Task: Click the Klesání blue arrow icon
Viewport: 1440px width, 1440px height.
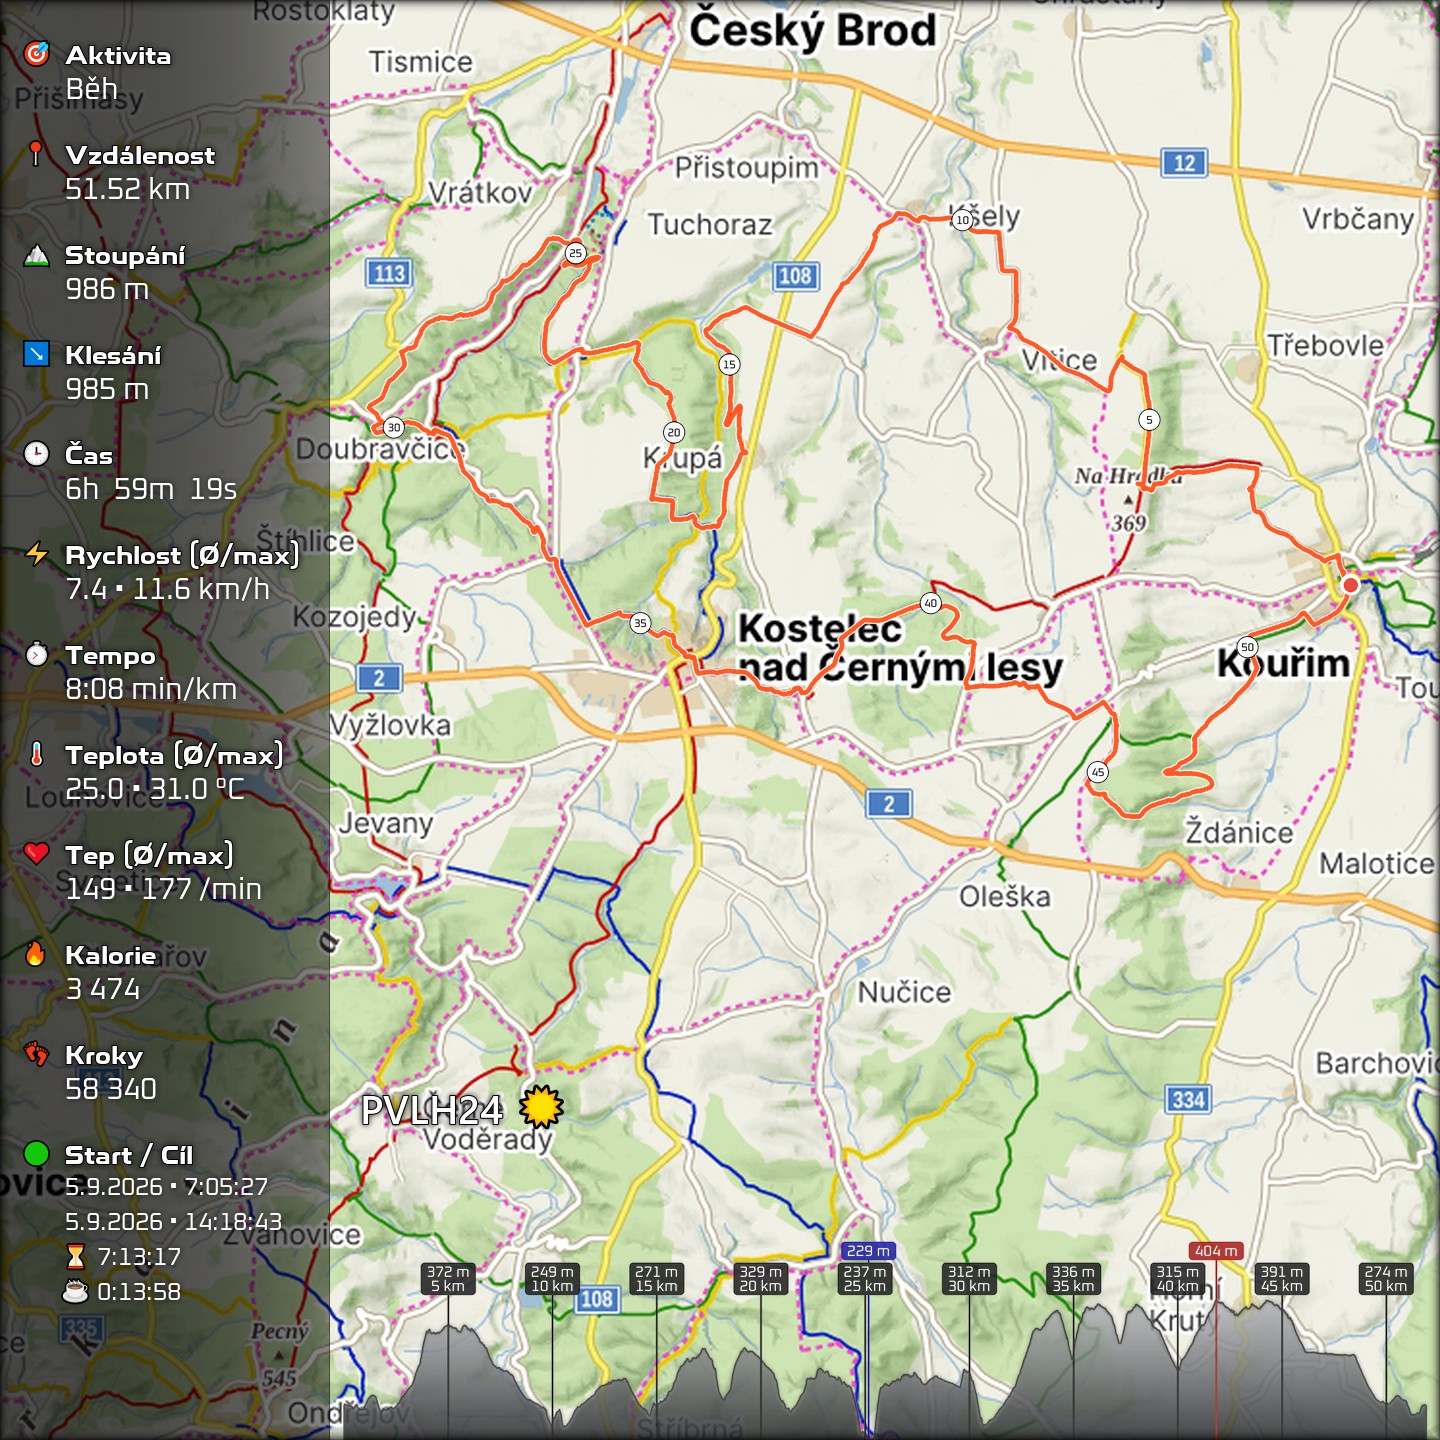Action: tap(37, 354)
